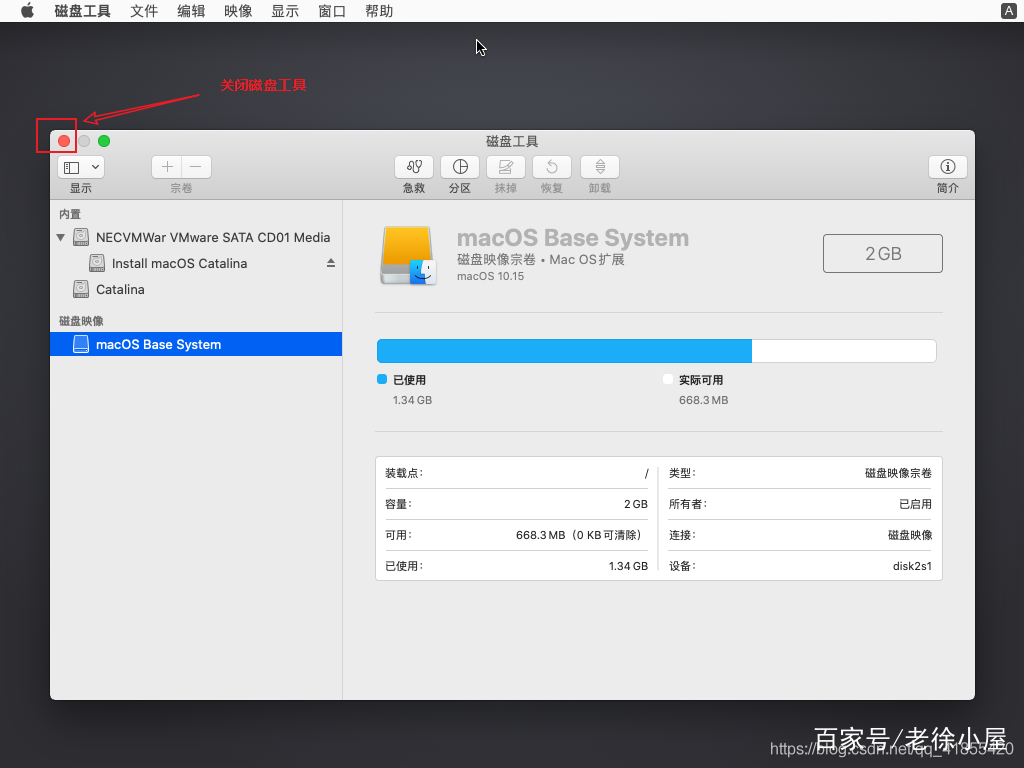Click the 容量 2 GB table value
Screen dimensions: 1024x768
(635, 504)
